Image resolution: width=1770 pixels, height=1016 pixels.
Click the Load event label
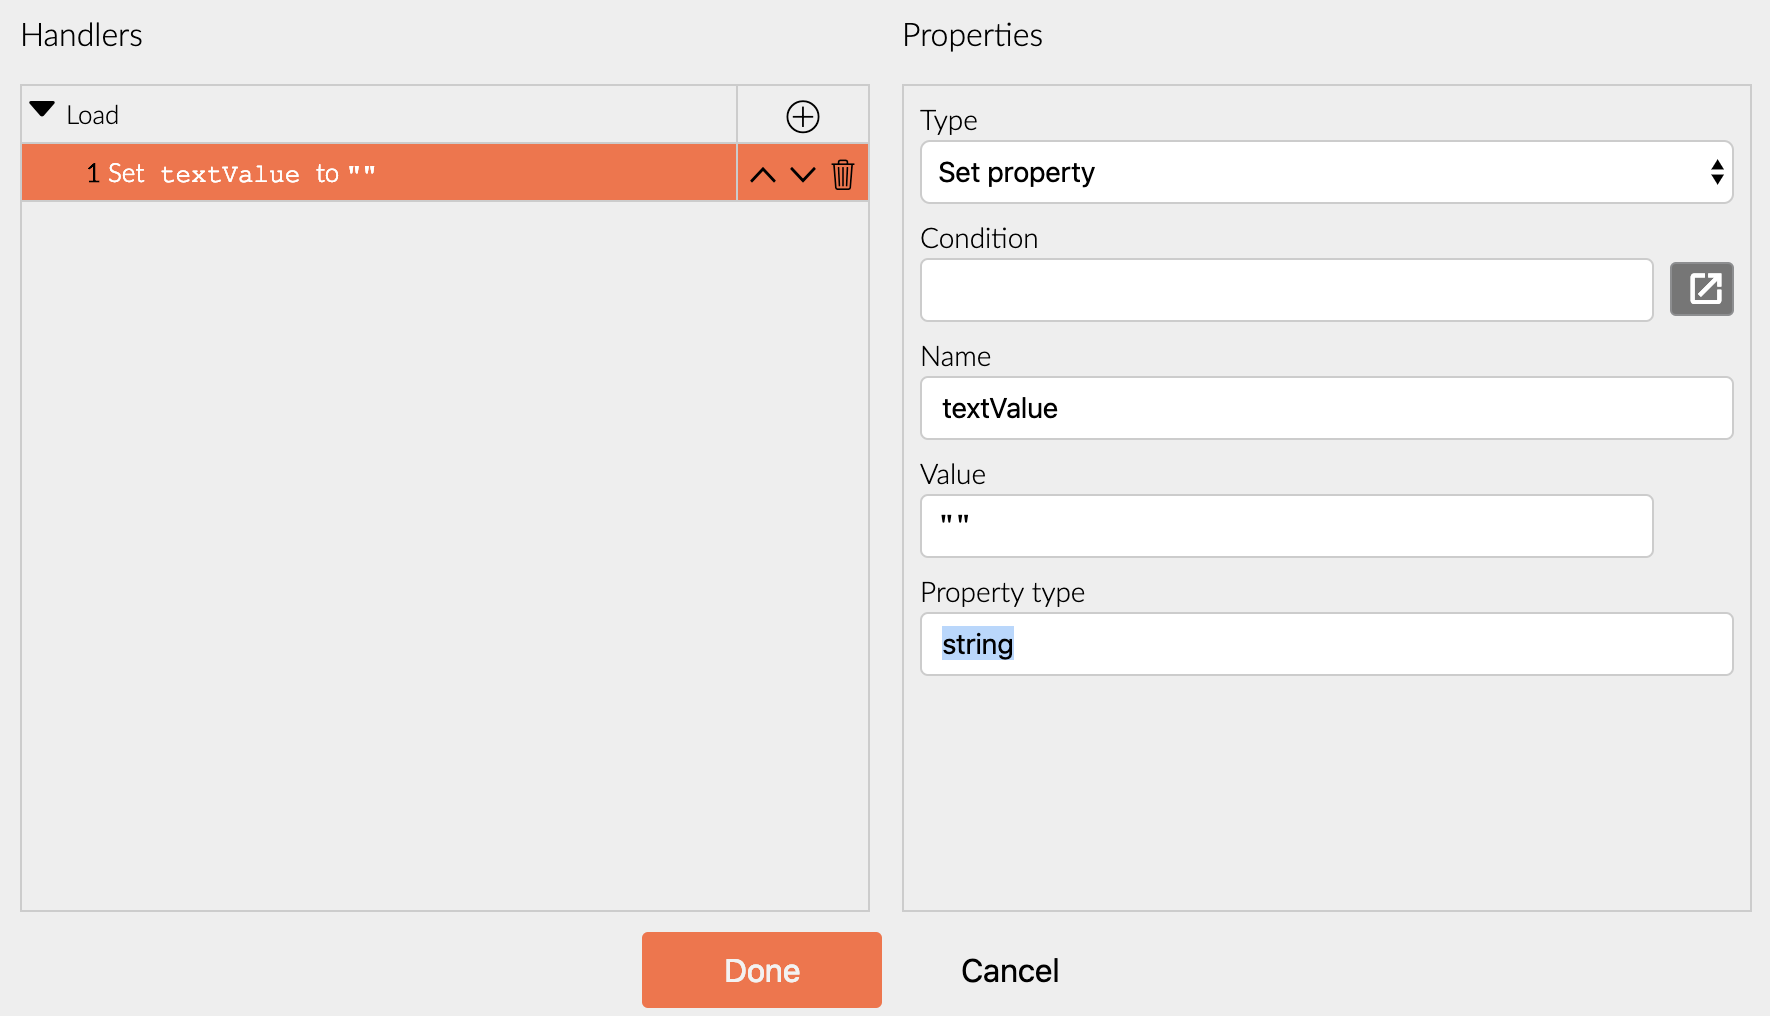pyautogui.click(x=93, y=116)
